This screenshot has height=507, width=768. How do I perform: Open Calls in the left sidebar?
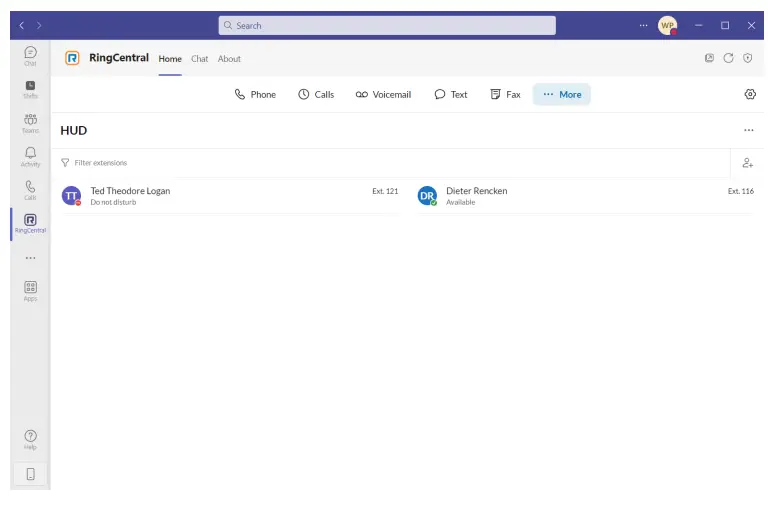coord(30,190)
